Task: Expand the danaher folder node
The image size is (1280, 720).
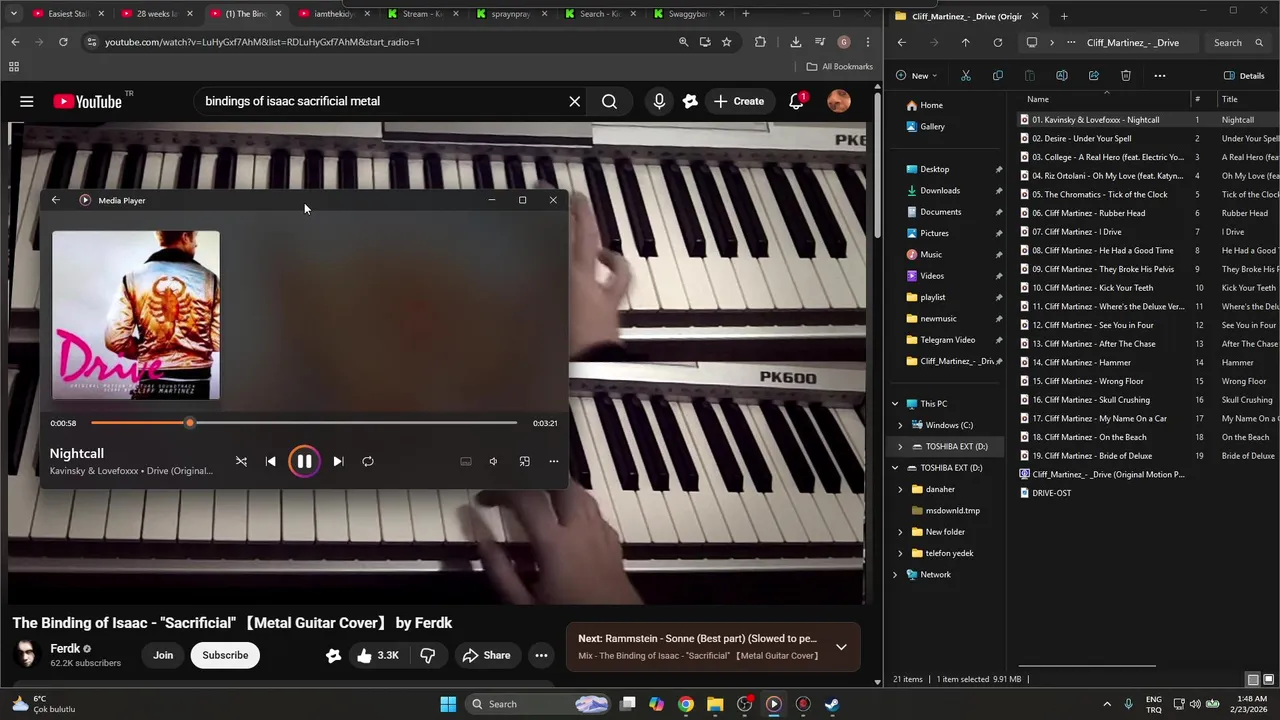Action: coord(900,489)
